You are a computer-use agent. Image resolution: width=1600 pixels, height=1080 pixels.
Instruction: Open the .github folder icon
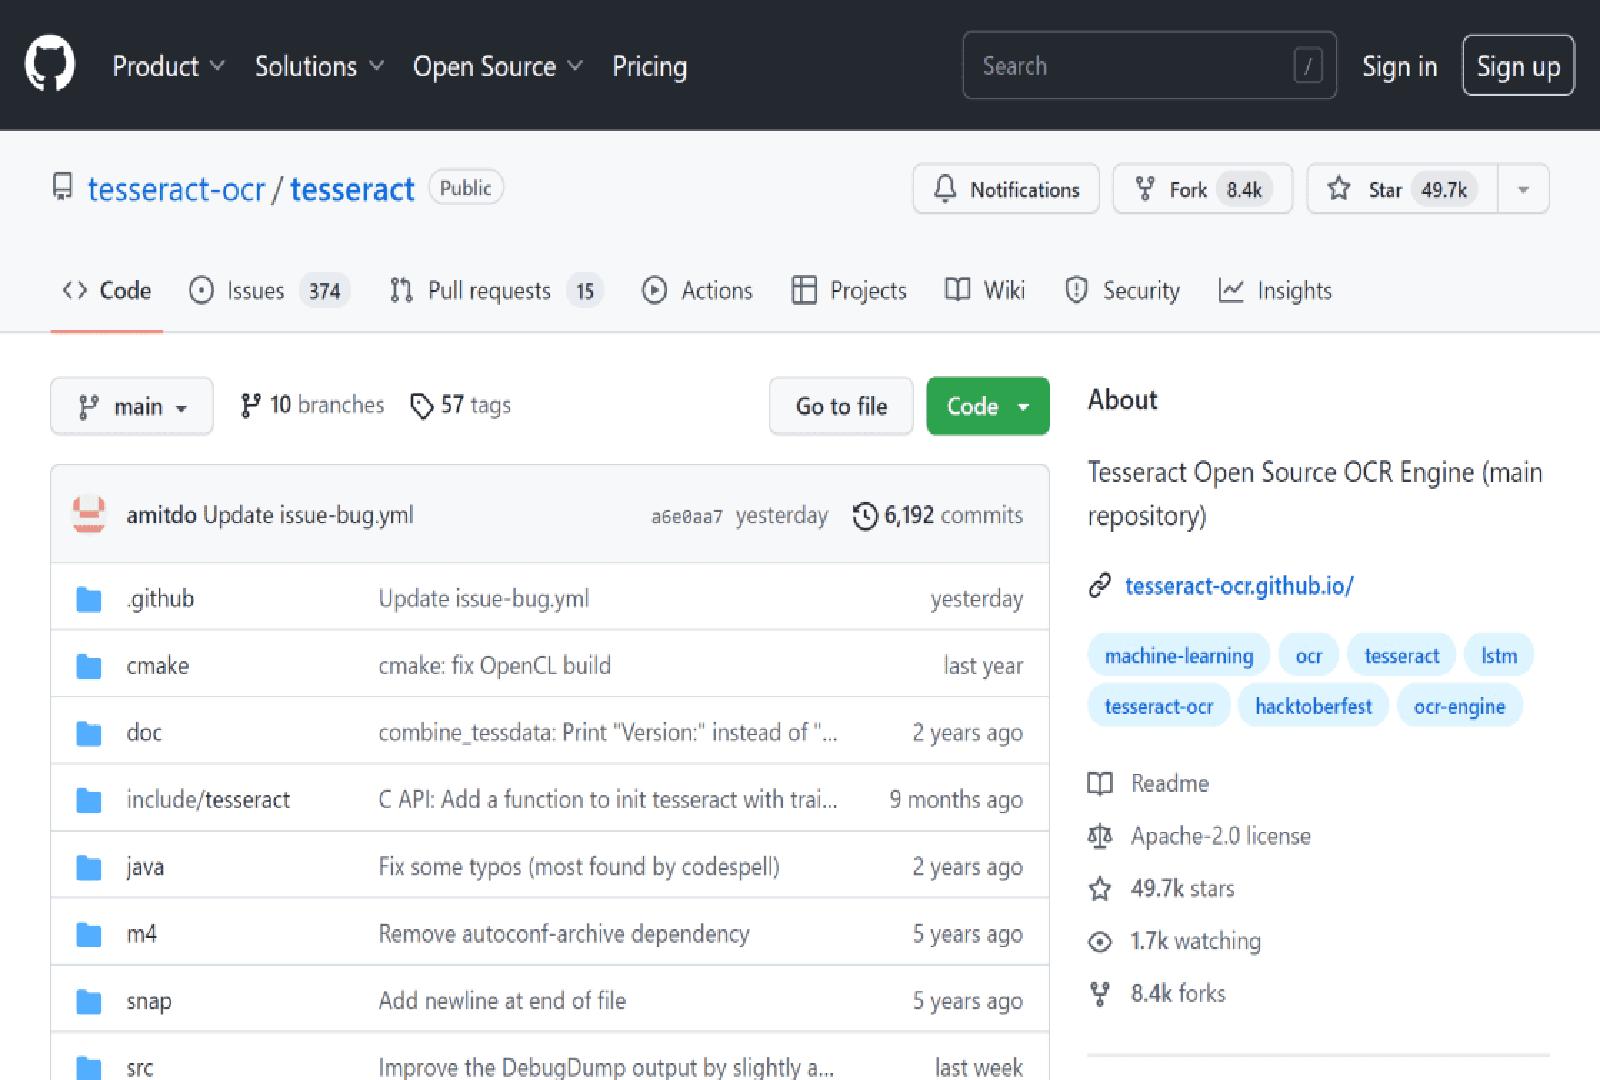click(x=89, y=600)
